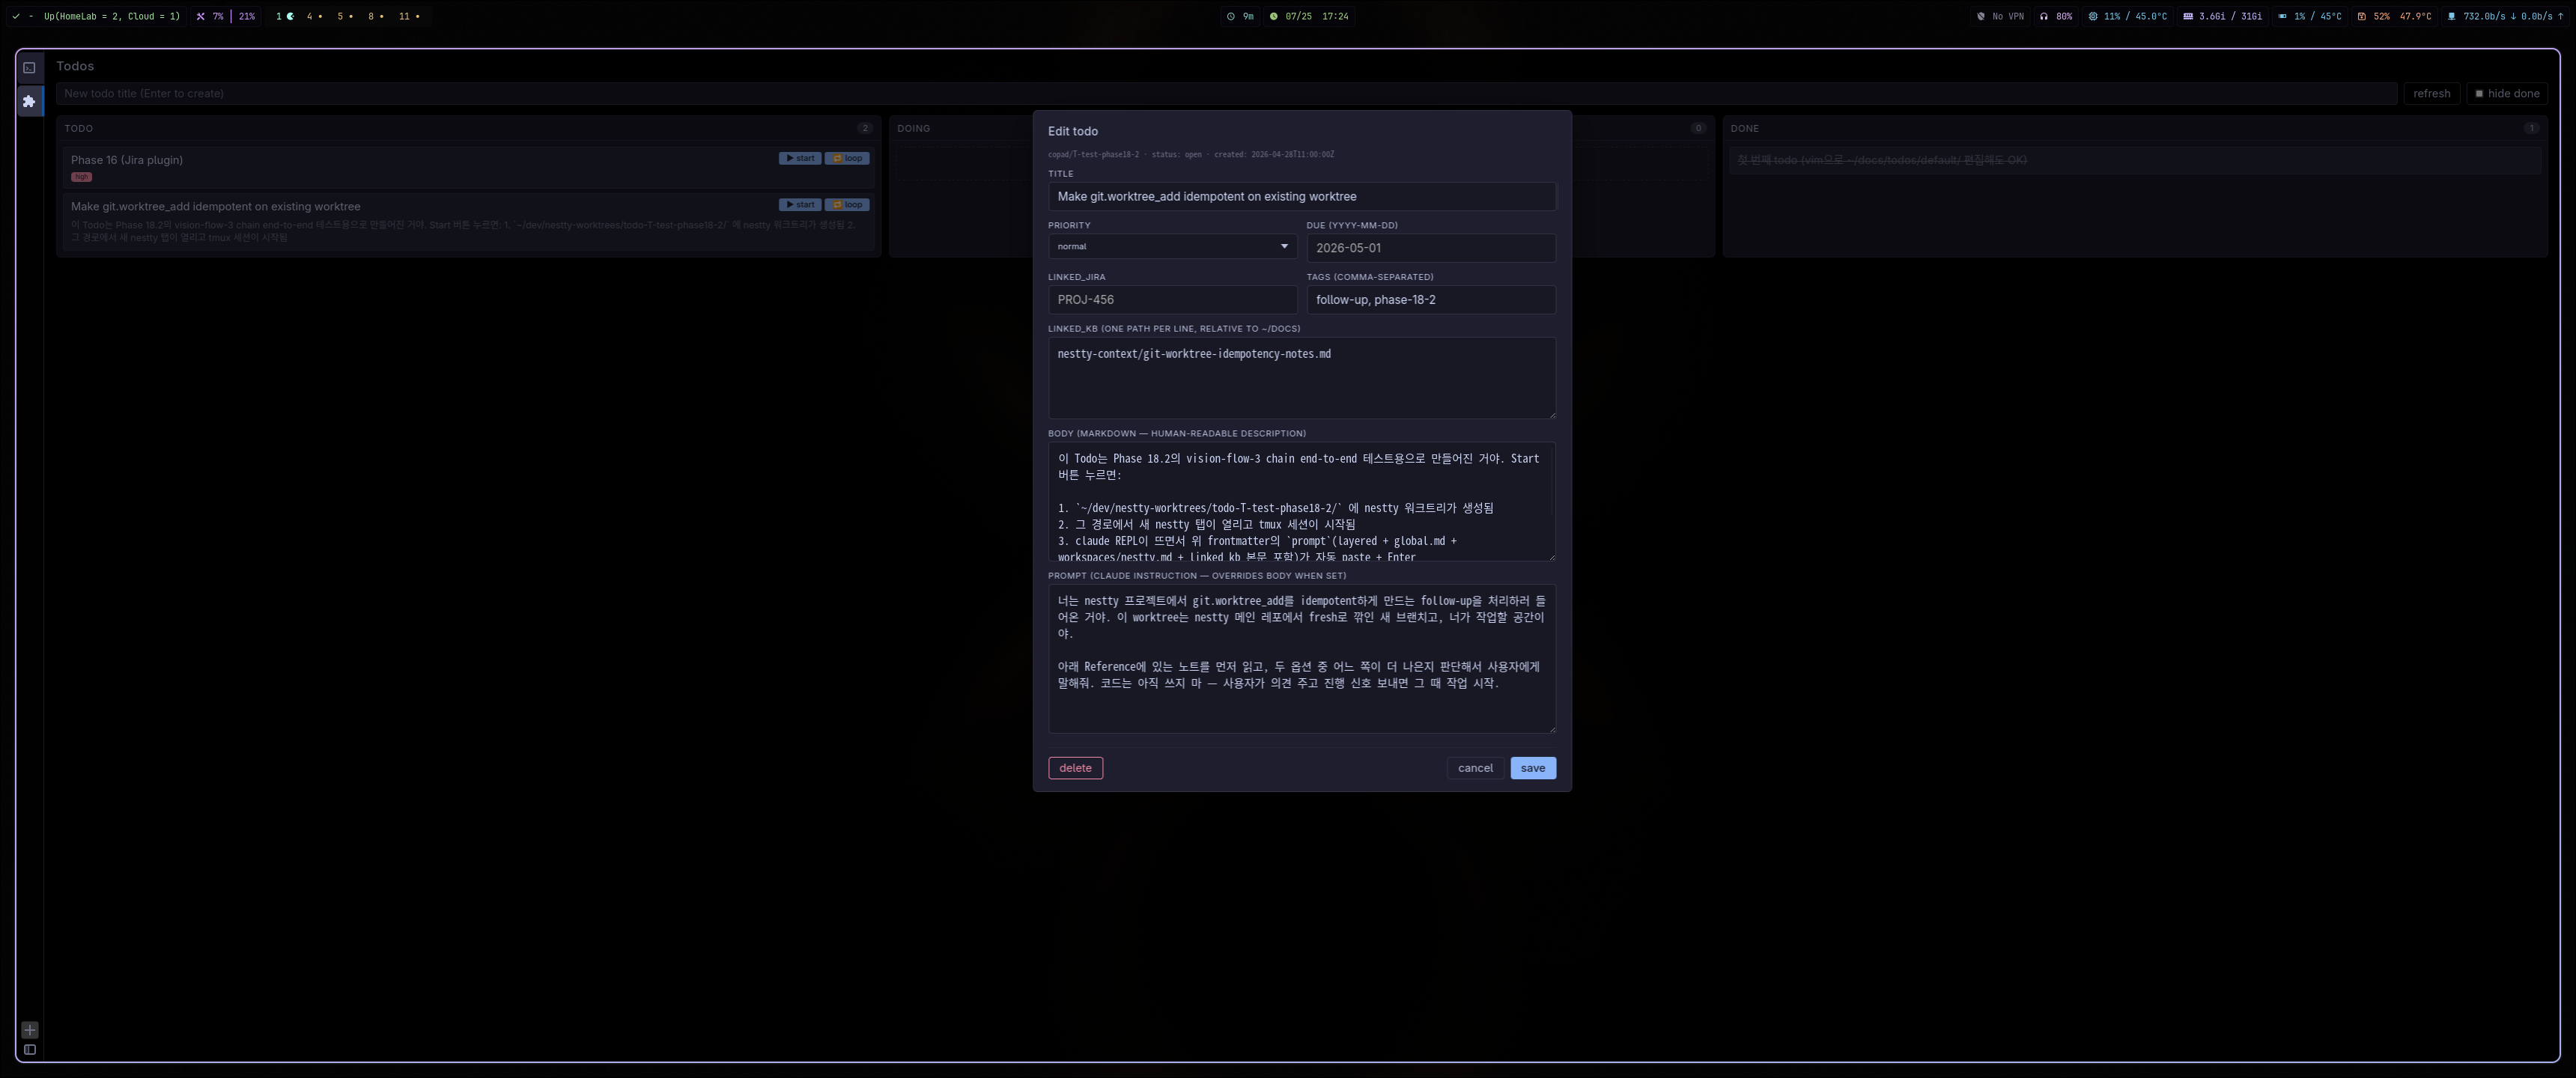Viewport: 2576px width, 1078px height.
Task: Start the Make git.worktree_add todo card
Action: tap(800, 205)
